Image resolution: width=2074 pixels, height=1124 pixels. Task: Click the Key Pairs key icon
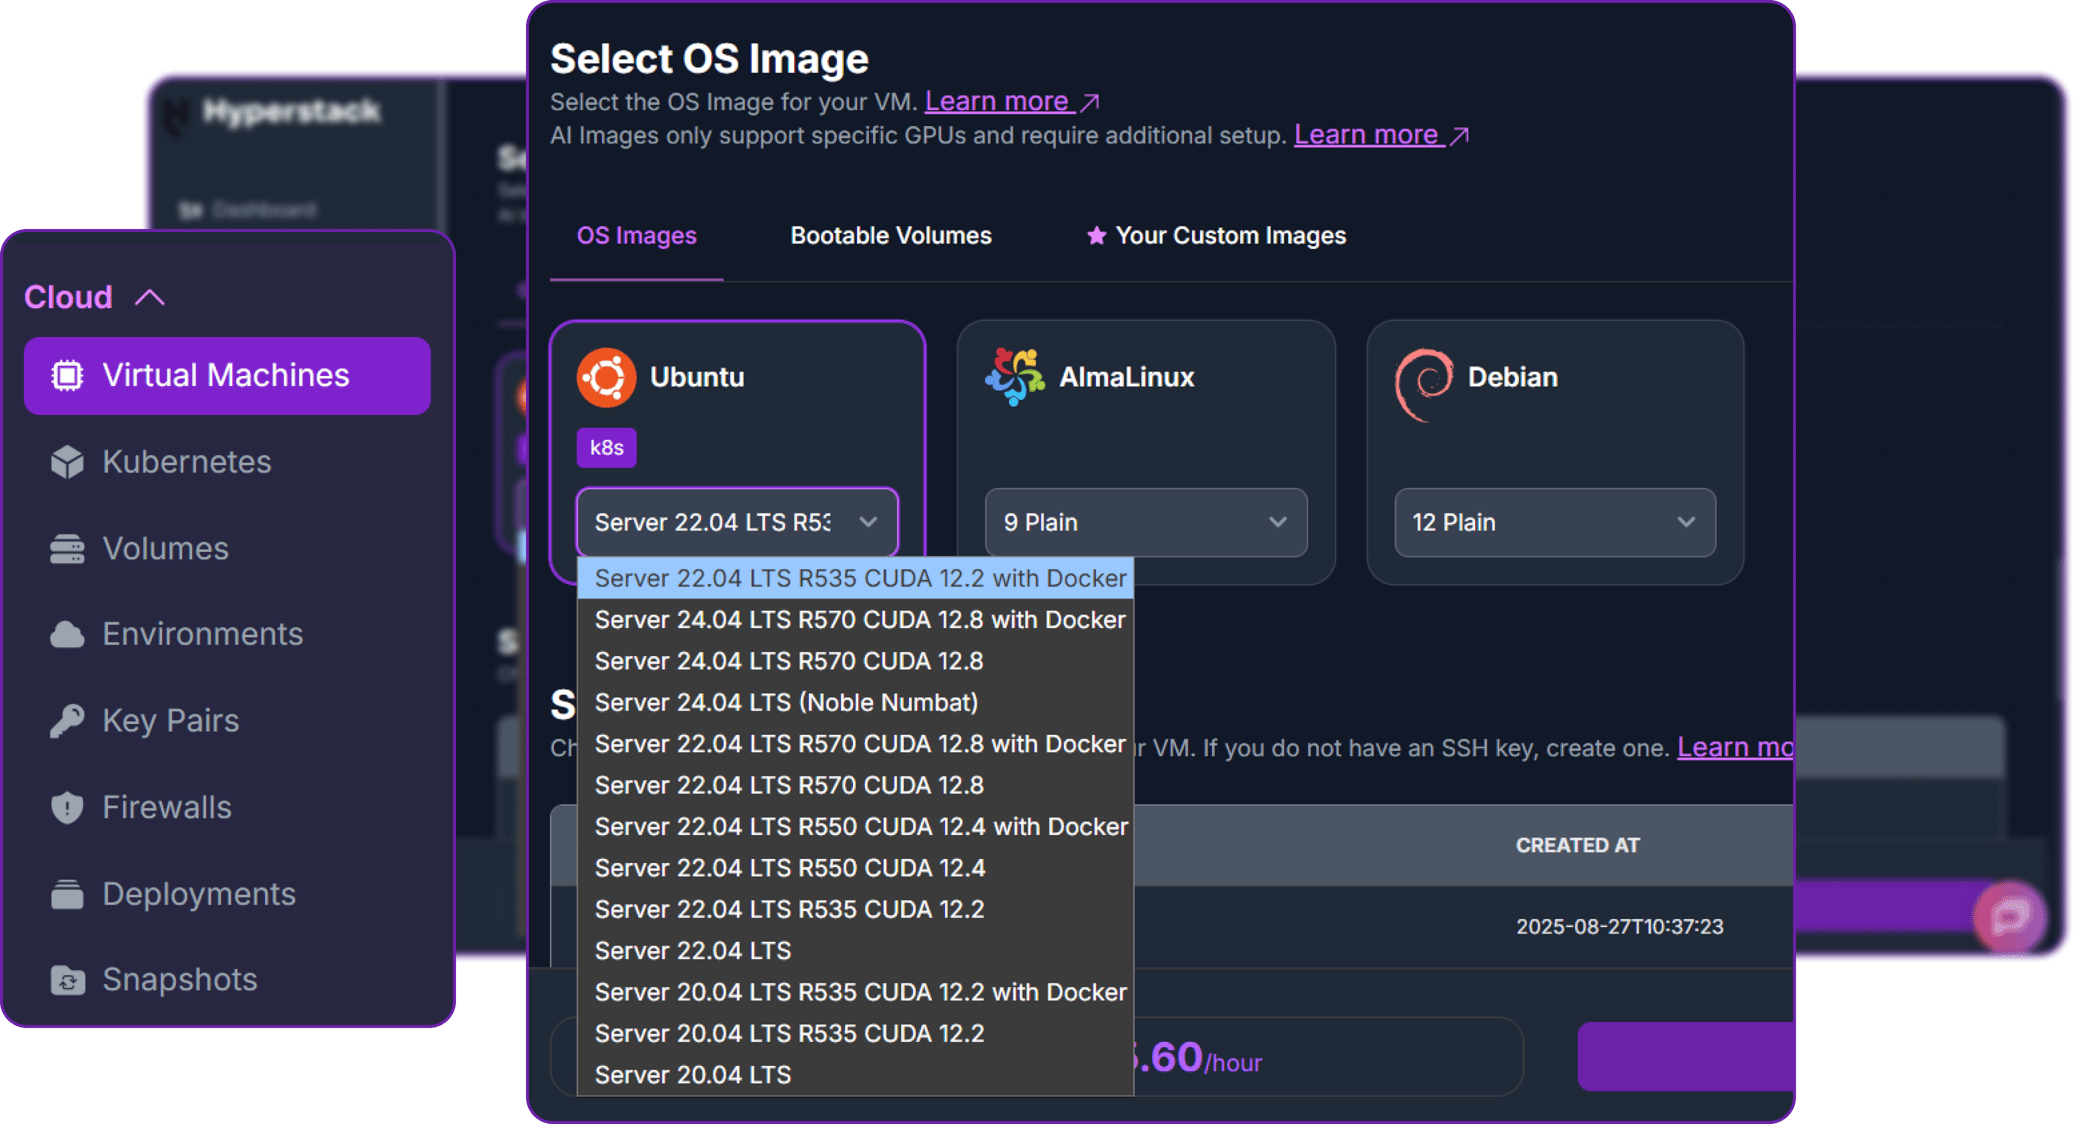tap(67, 721)
